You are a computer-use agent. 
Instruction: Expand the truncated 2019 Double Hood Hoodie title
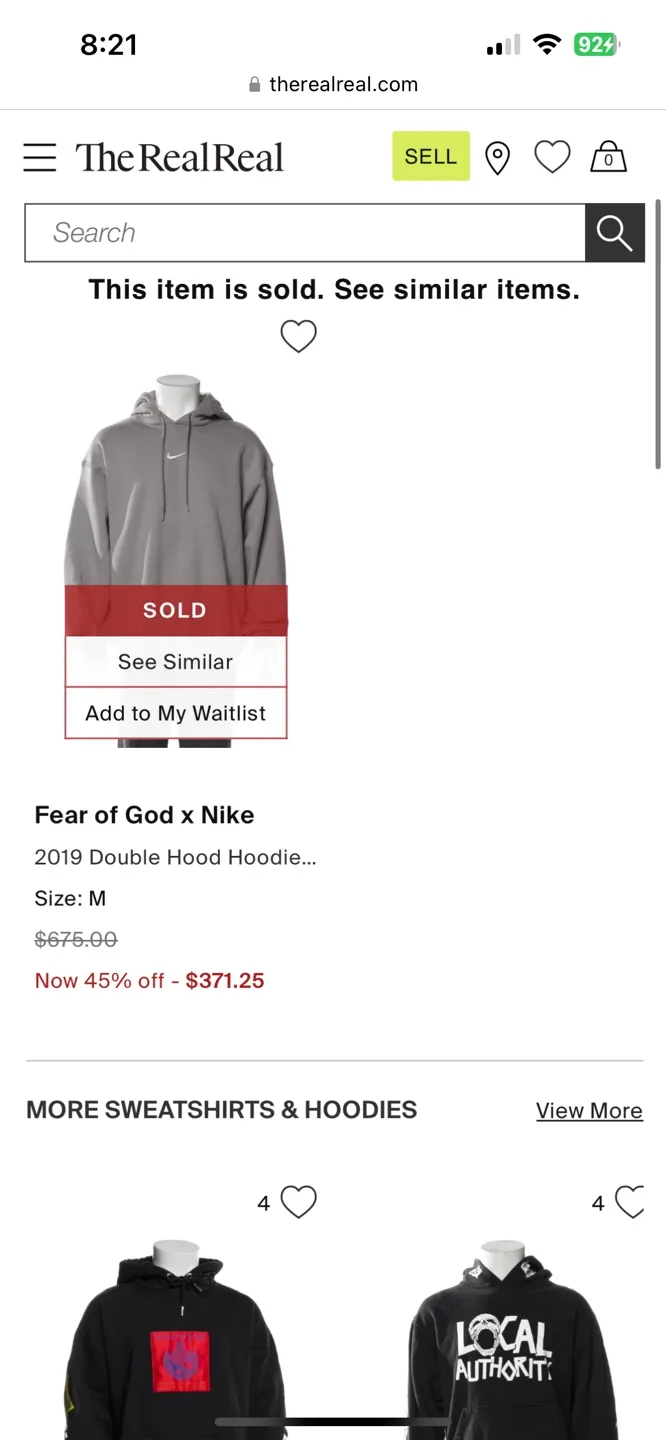(x=175, y=857)
